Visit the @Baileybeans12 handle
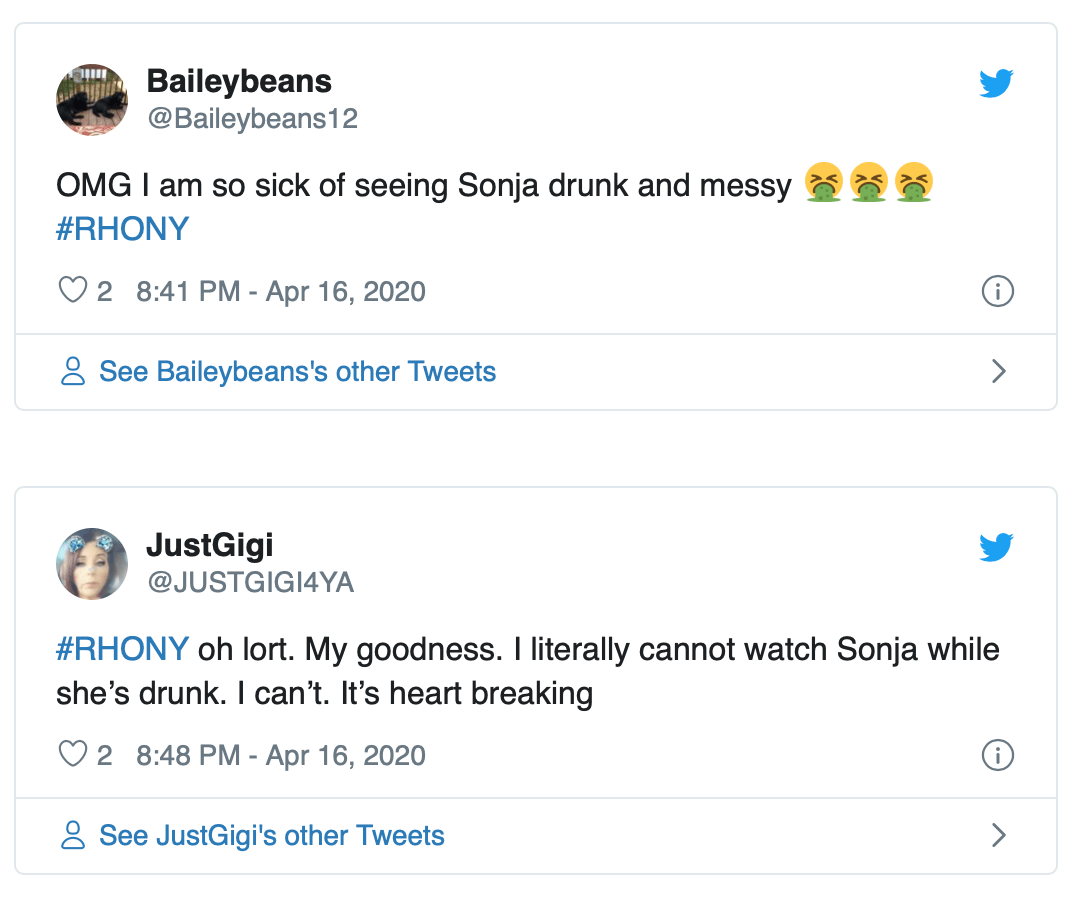Screen dimensions: 1076x900 click(x=252, y=119)
